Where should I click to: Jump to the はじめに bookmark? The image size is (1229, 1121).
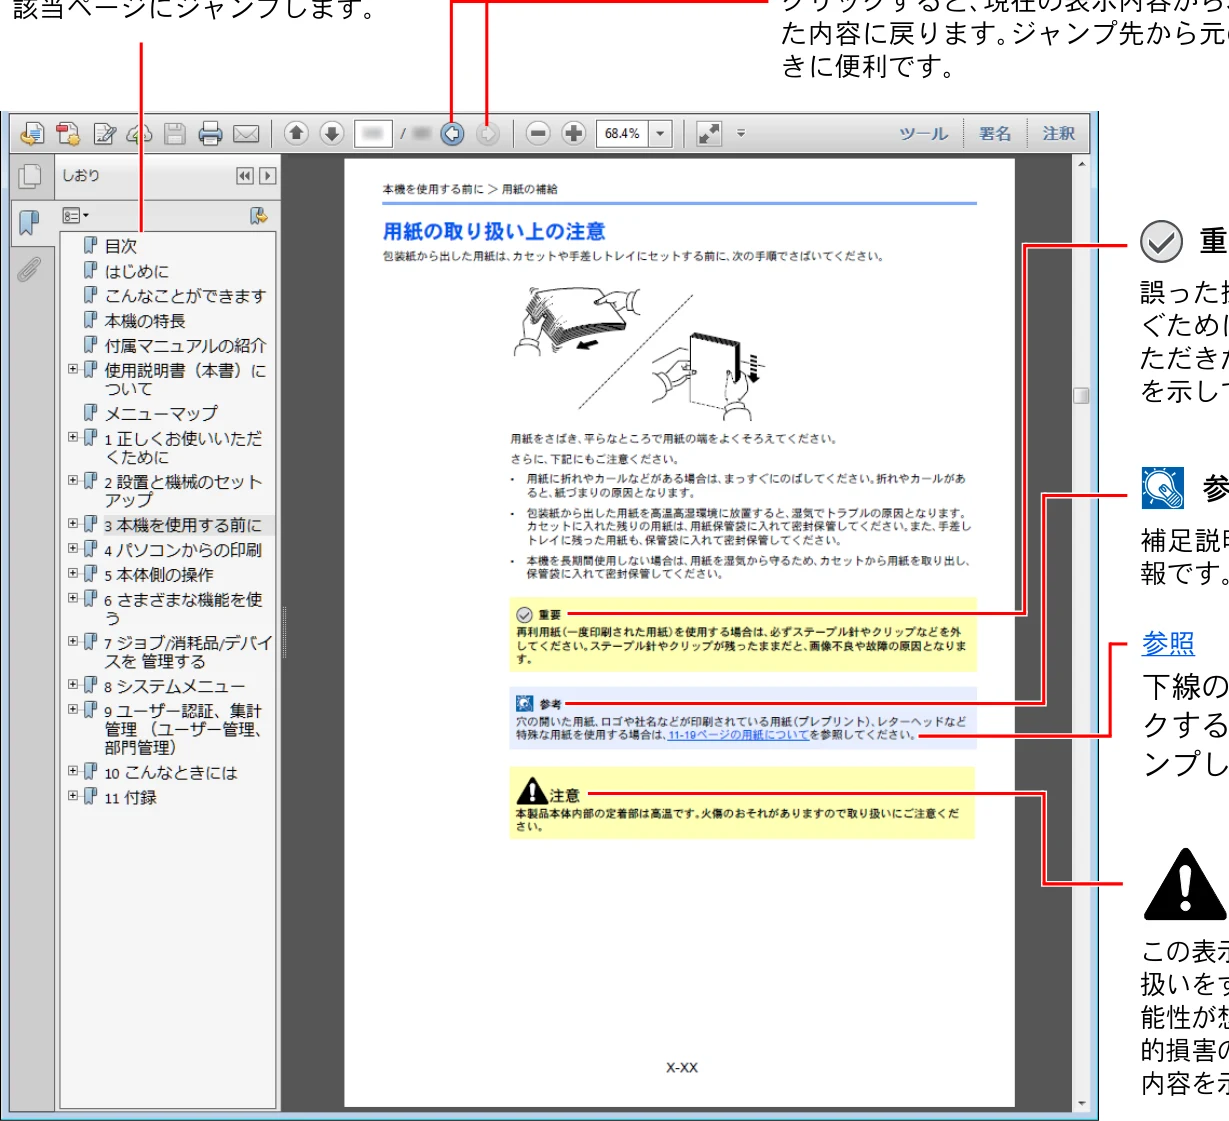137,271
